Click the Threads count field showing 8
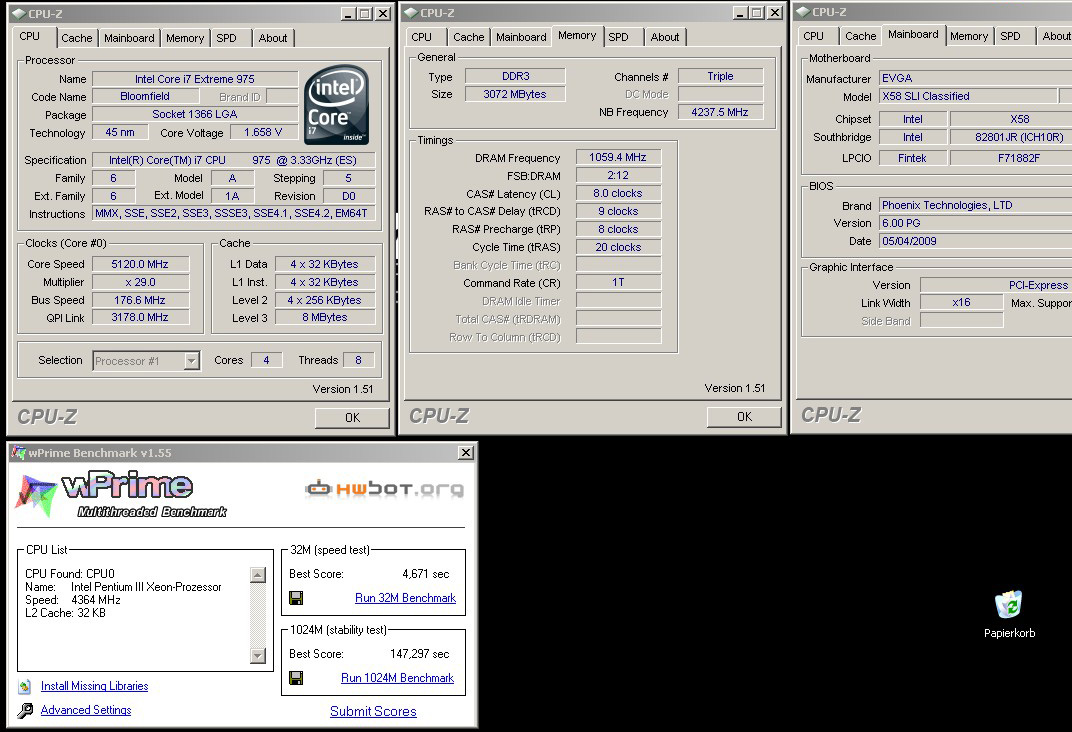 358,360
